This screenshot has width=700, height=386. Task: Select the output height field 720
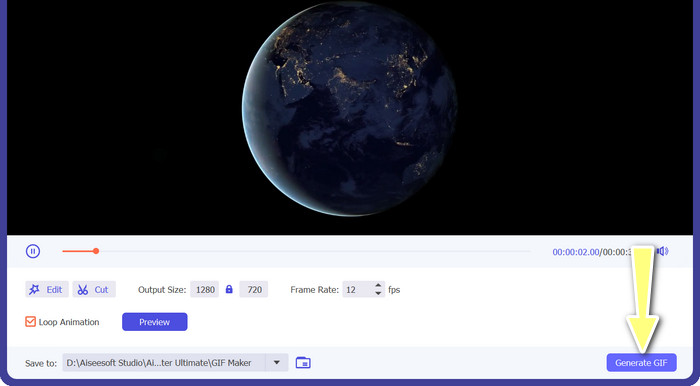(x=254, y=290)
